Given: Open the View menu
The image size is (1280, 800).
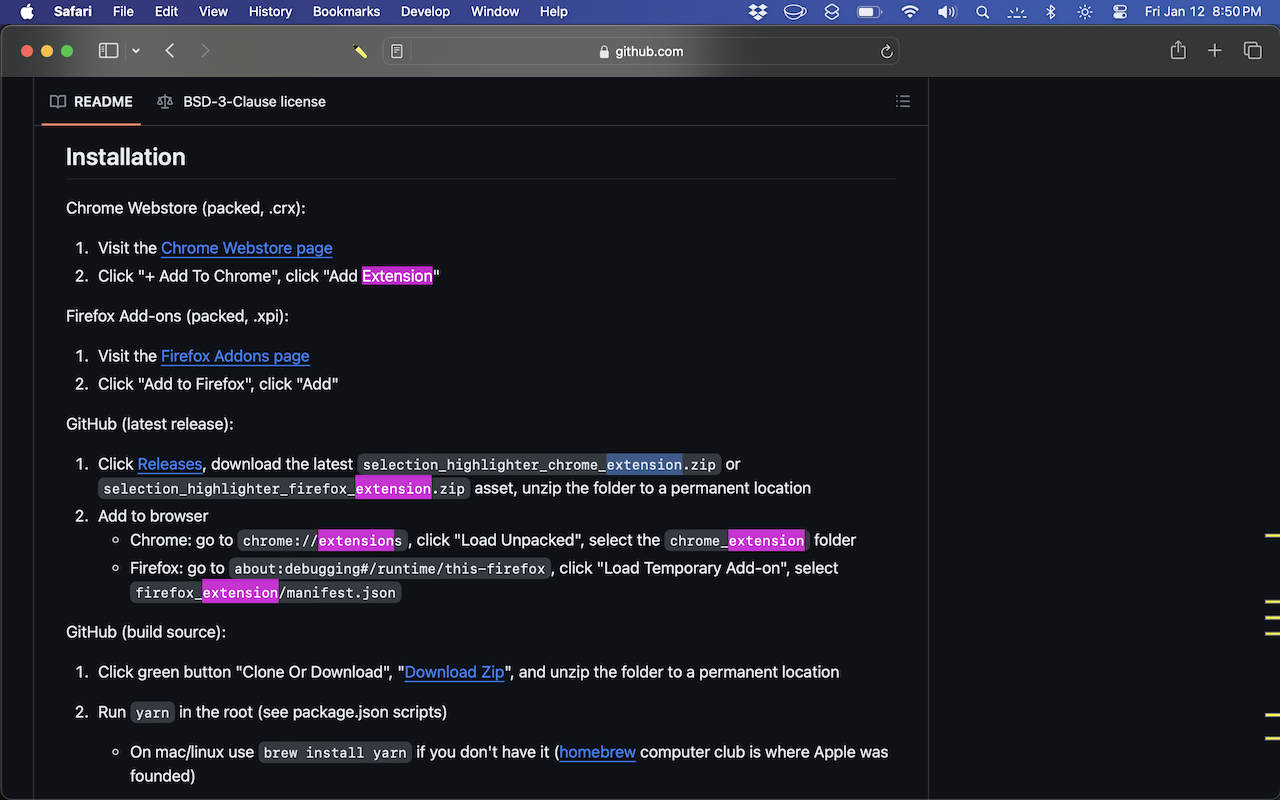Looking at the screenshot, I should tap(213, 12).
